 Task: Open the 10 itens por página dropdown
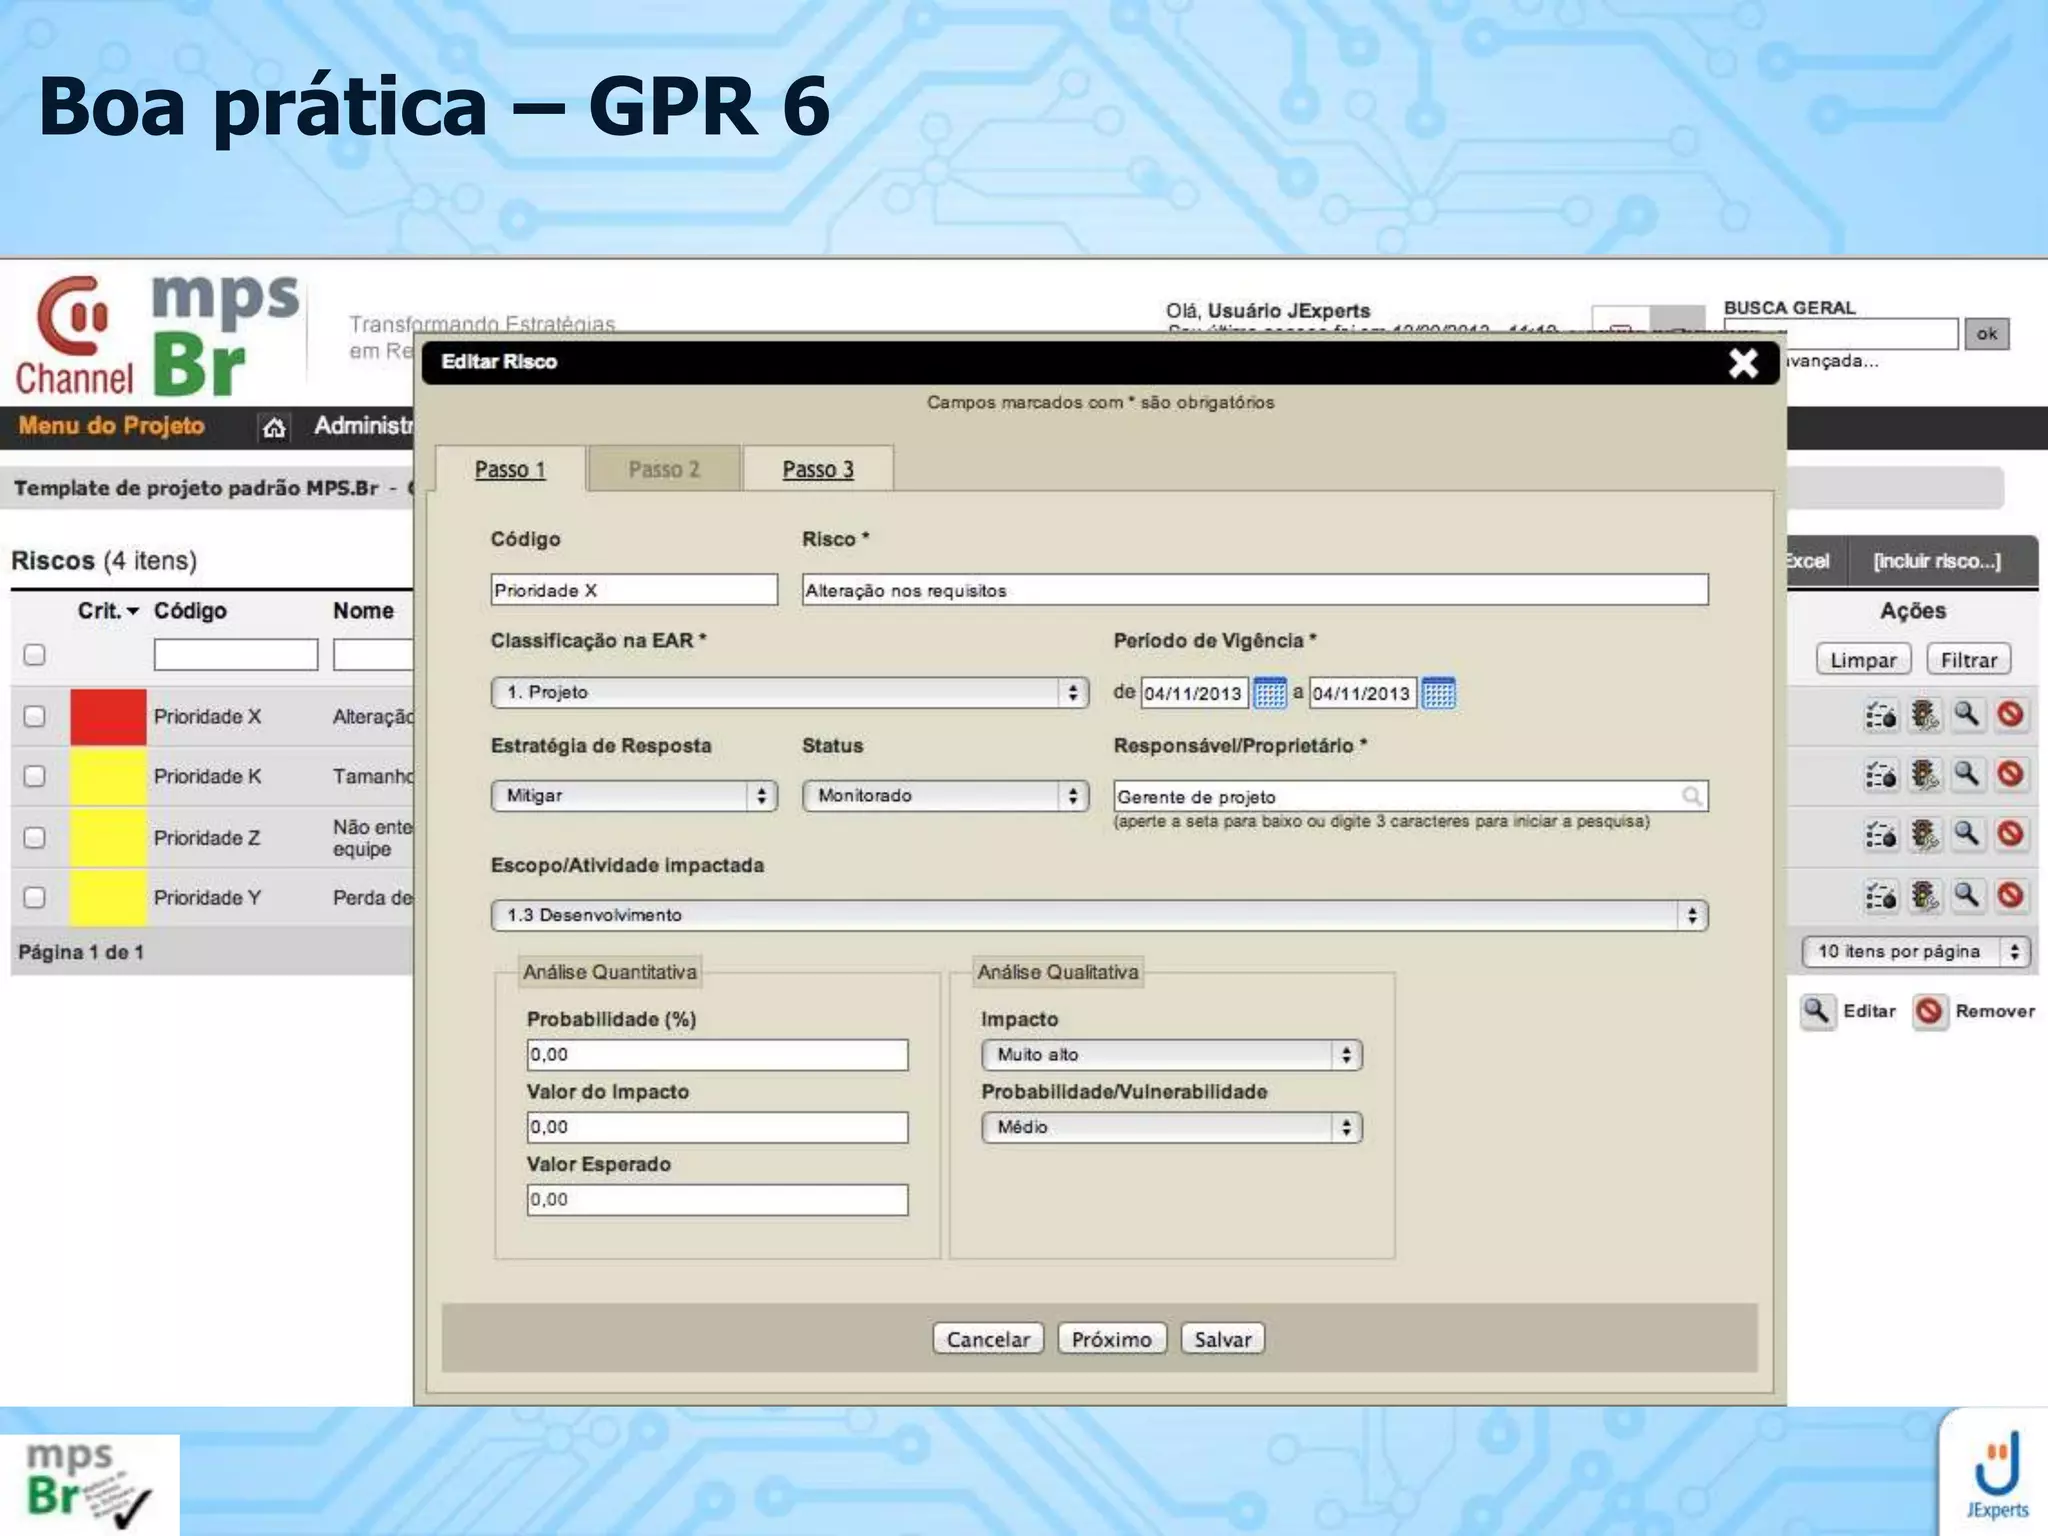click(1916, 952)
